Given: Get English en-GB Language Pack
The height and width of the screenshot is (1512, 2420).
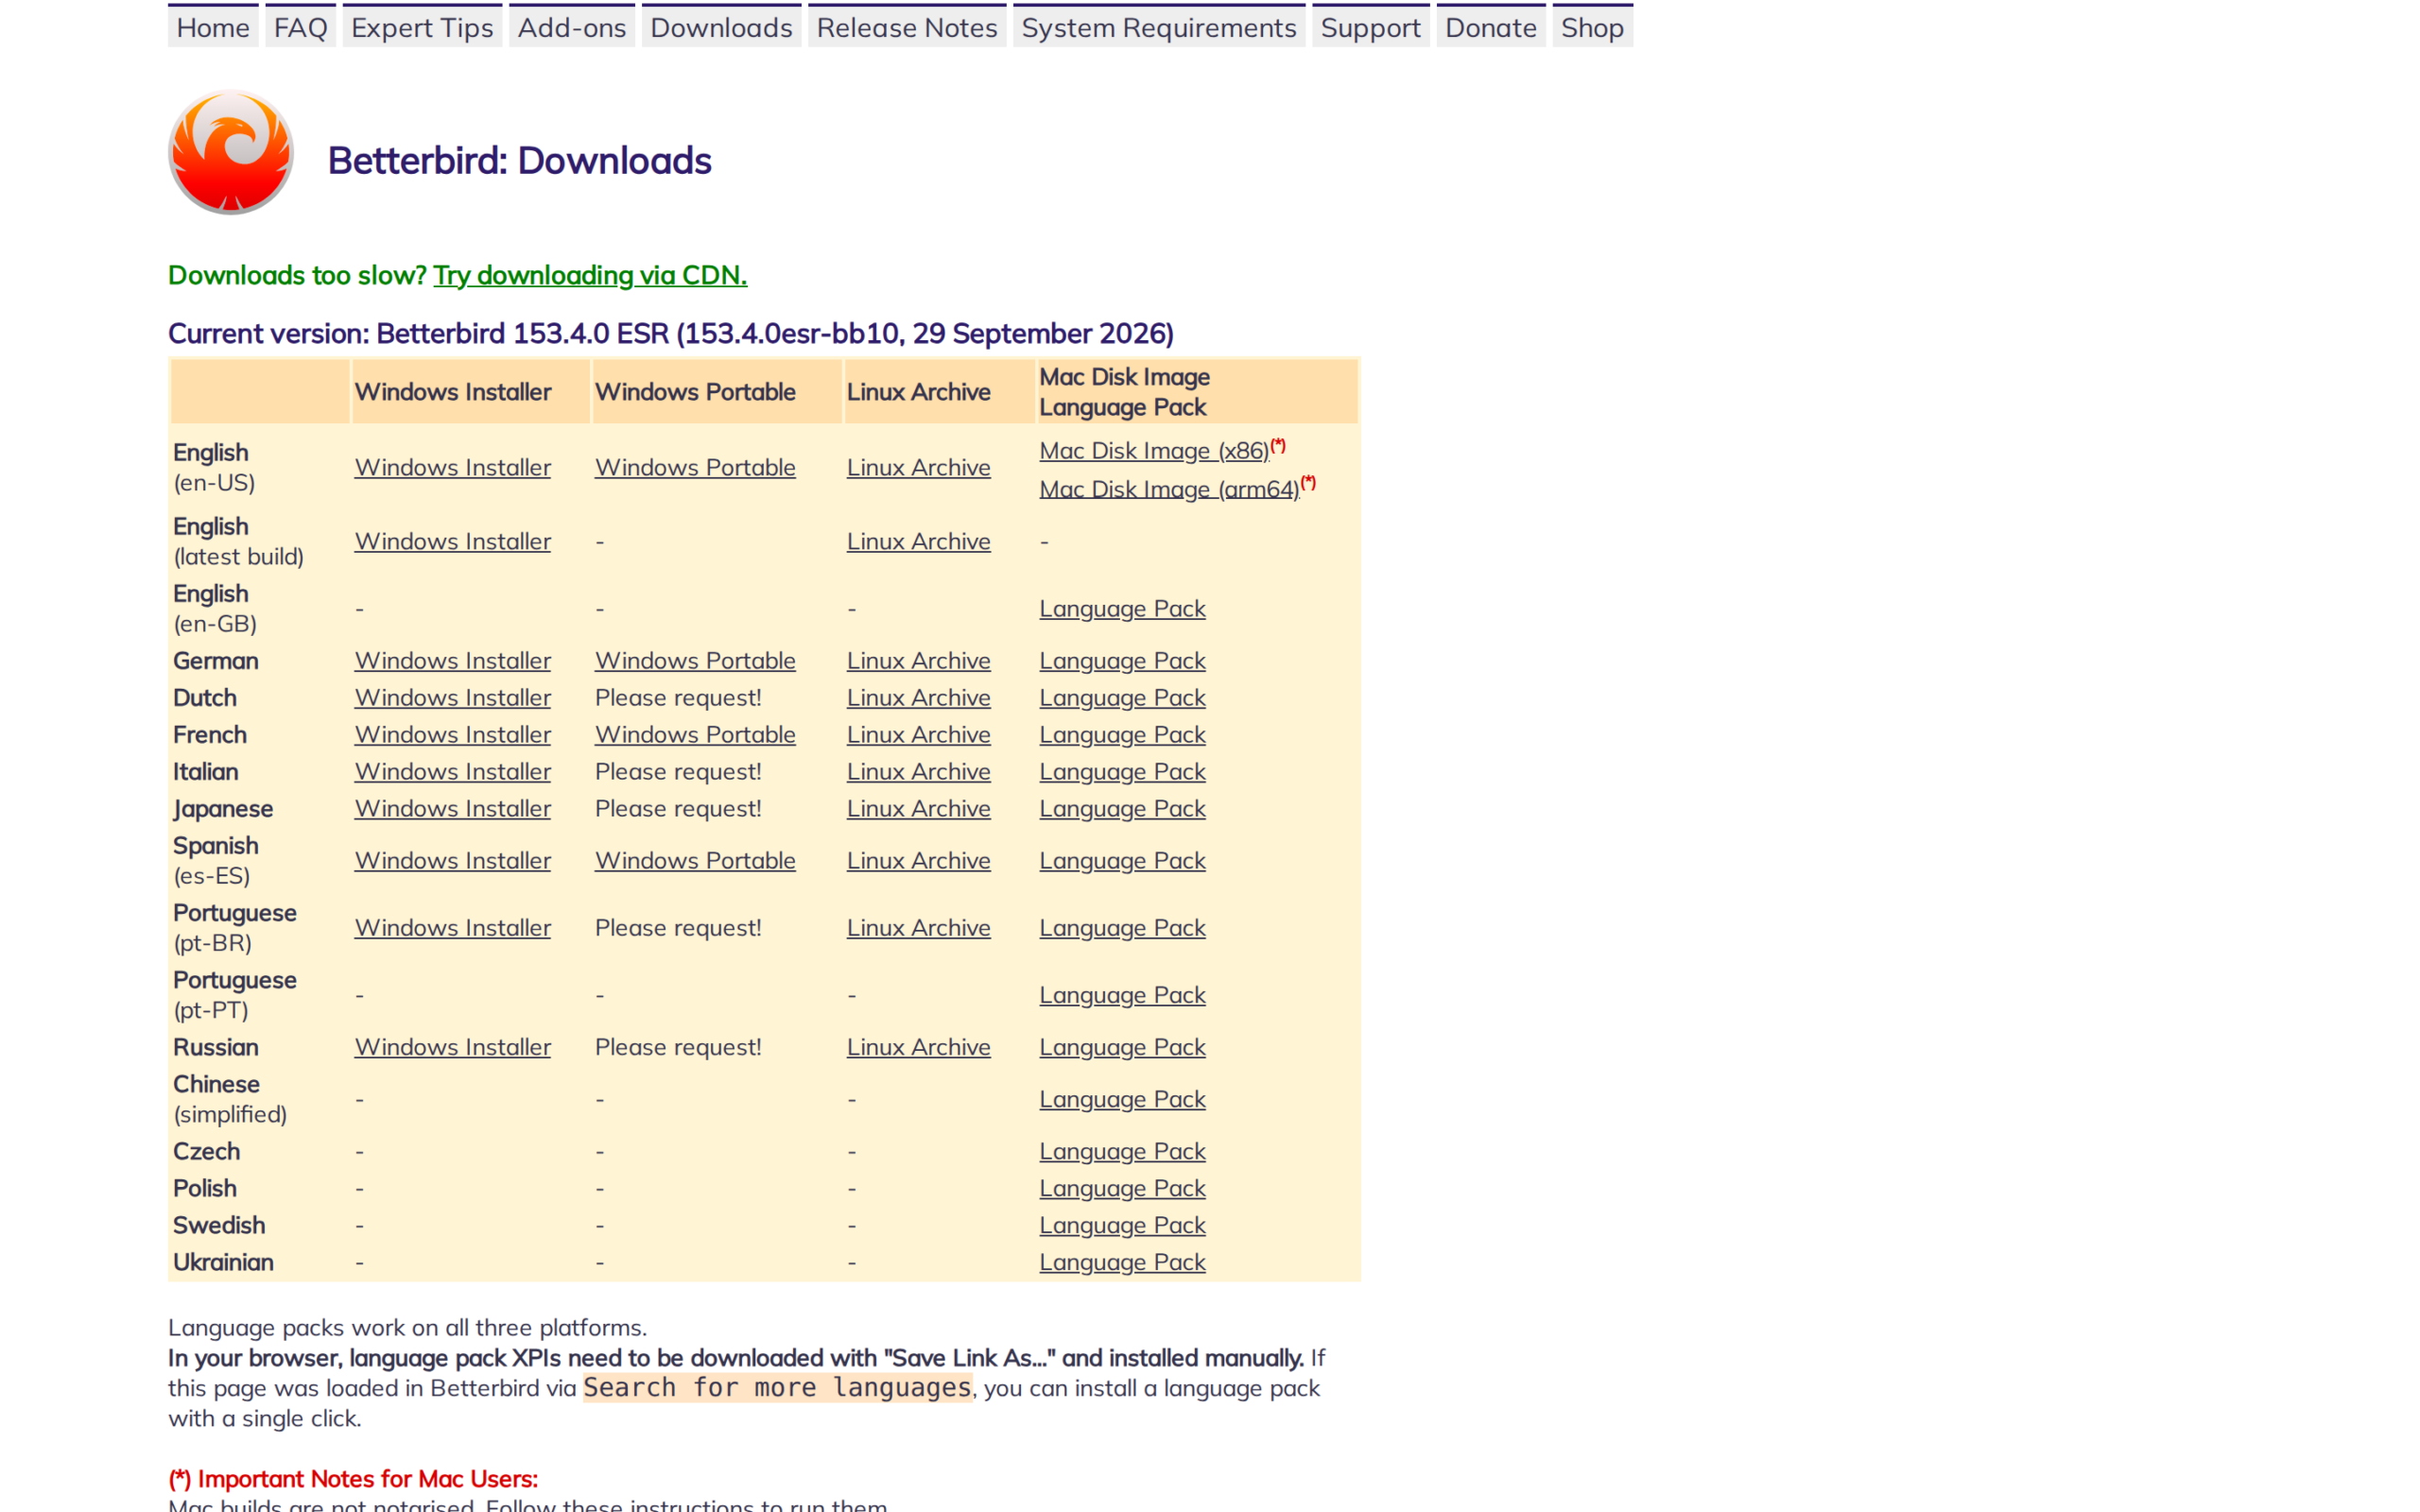Looking at the screenshot, I should tap(1122, 609).
